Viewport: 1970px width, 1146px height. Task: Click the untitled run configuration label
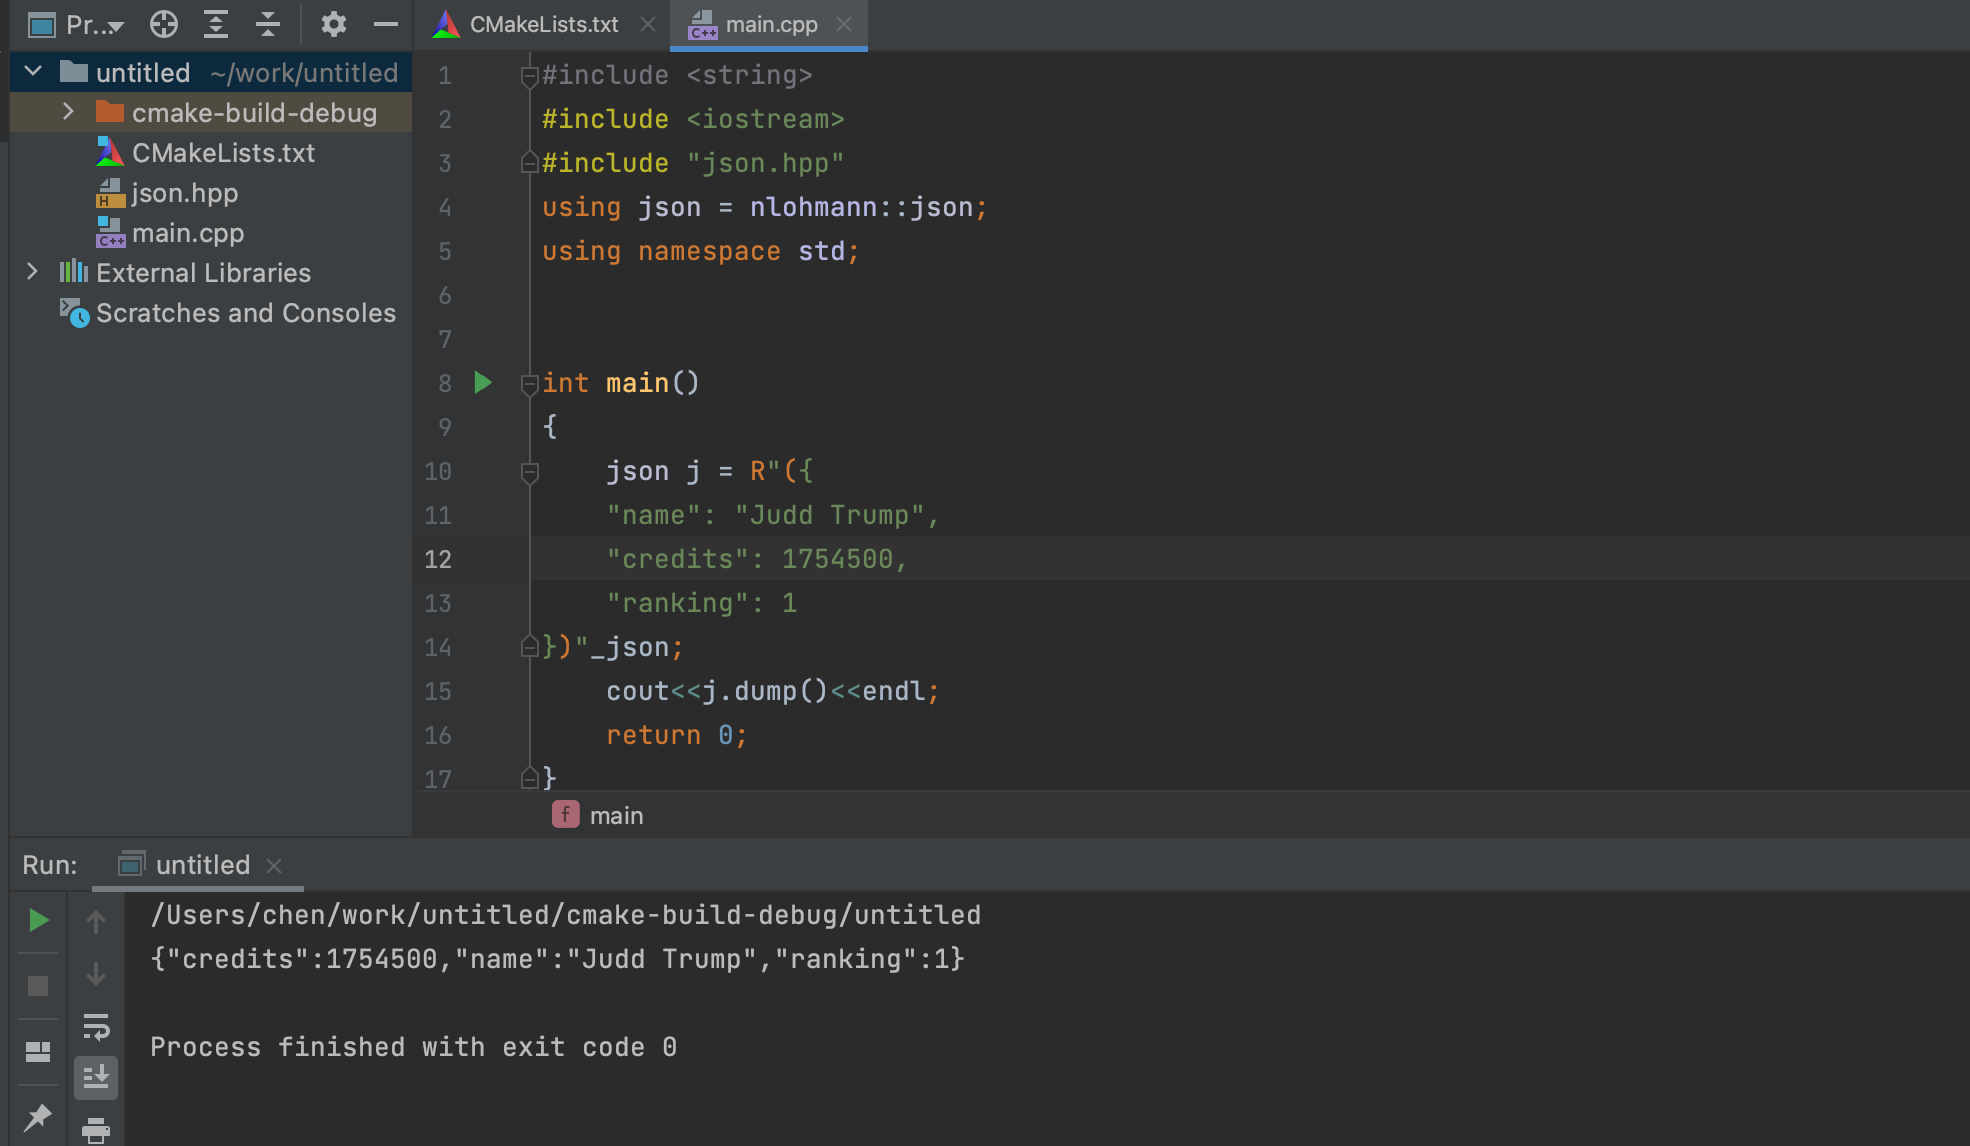202,865
